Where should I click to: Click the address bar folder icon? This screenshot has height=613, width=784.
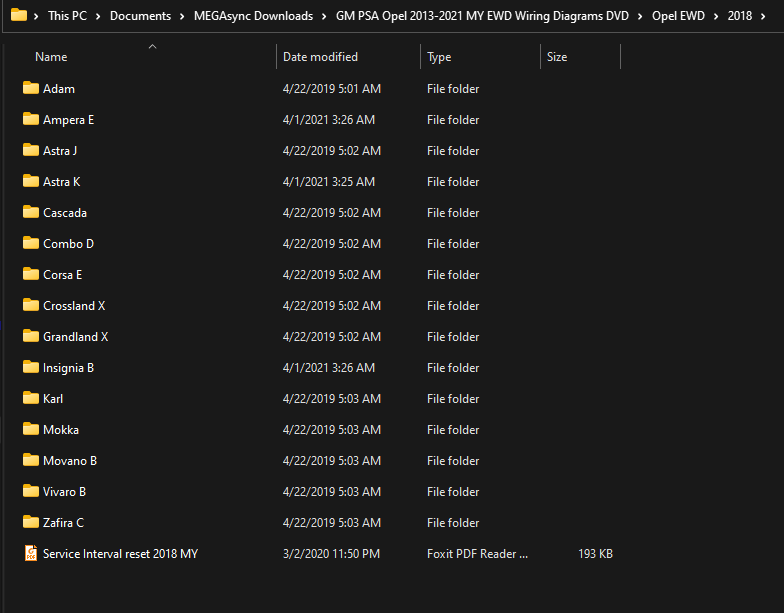click(x=19, y=15)
